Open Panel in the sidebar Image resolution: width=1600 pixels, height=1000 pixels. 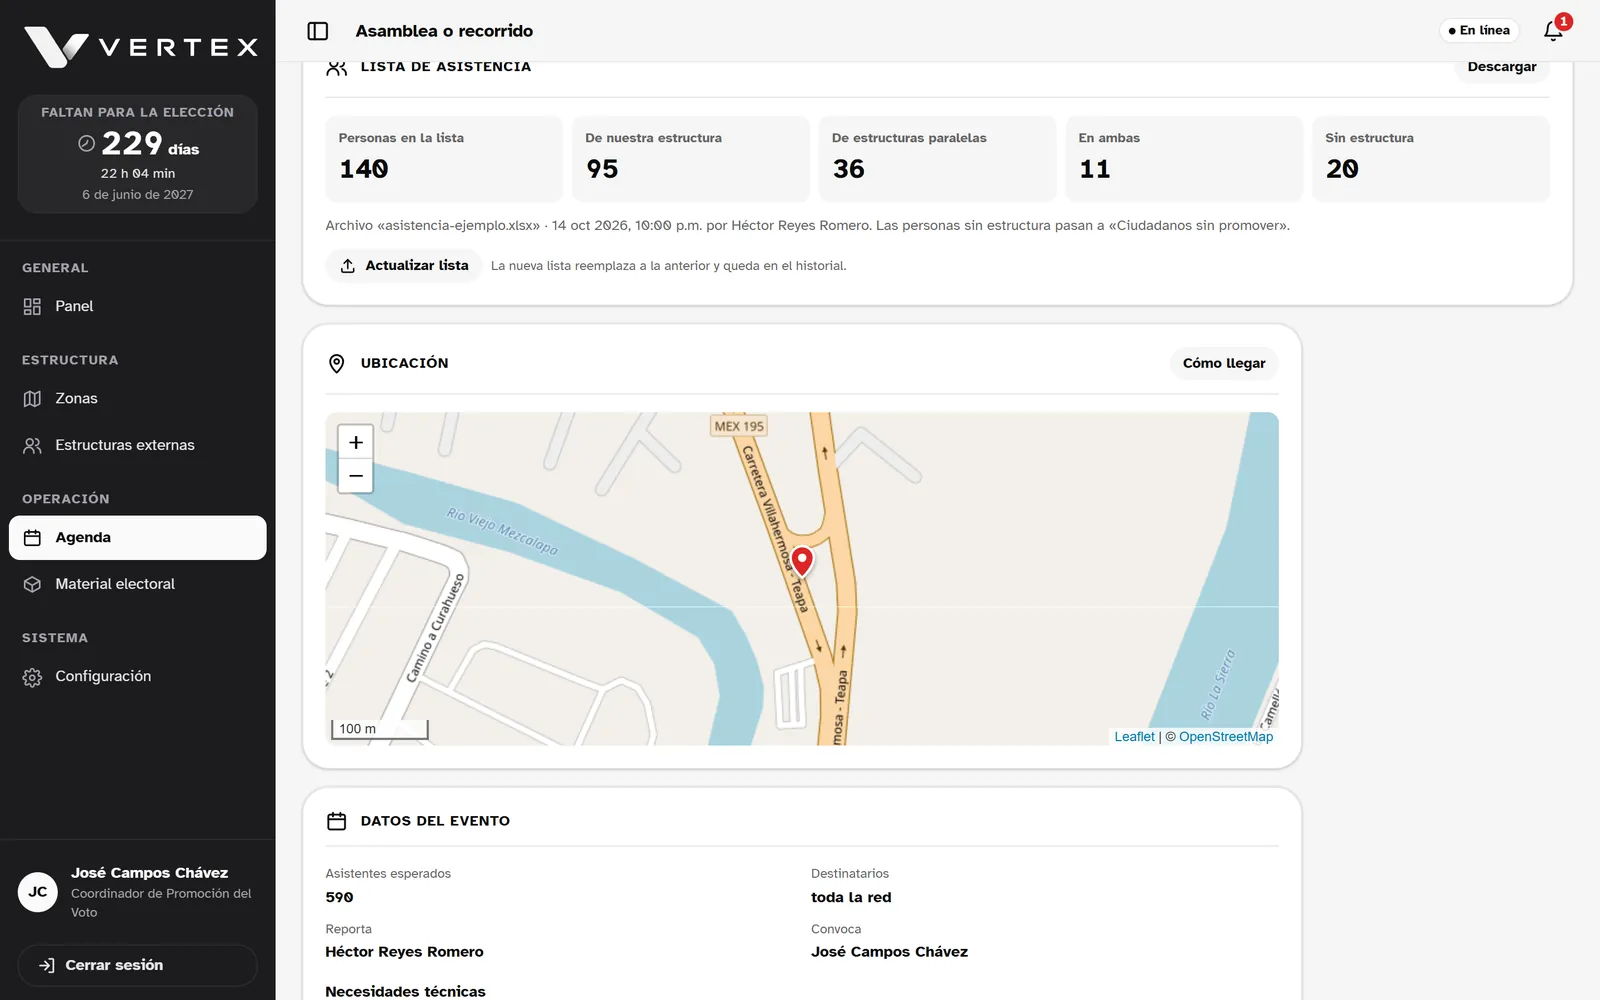pos(138,306)
